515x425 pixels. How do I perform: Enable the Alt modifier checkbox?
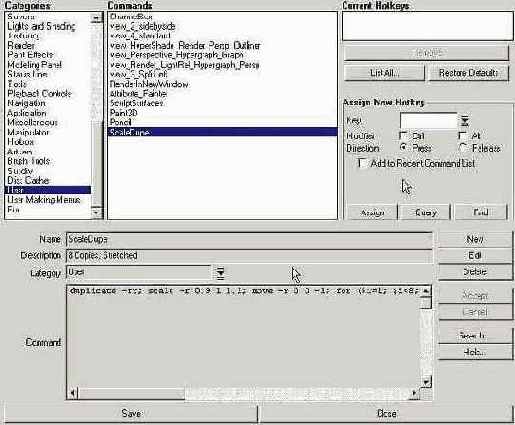[x=462, y=135]
